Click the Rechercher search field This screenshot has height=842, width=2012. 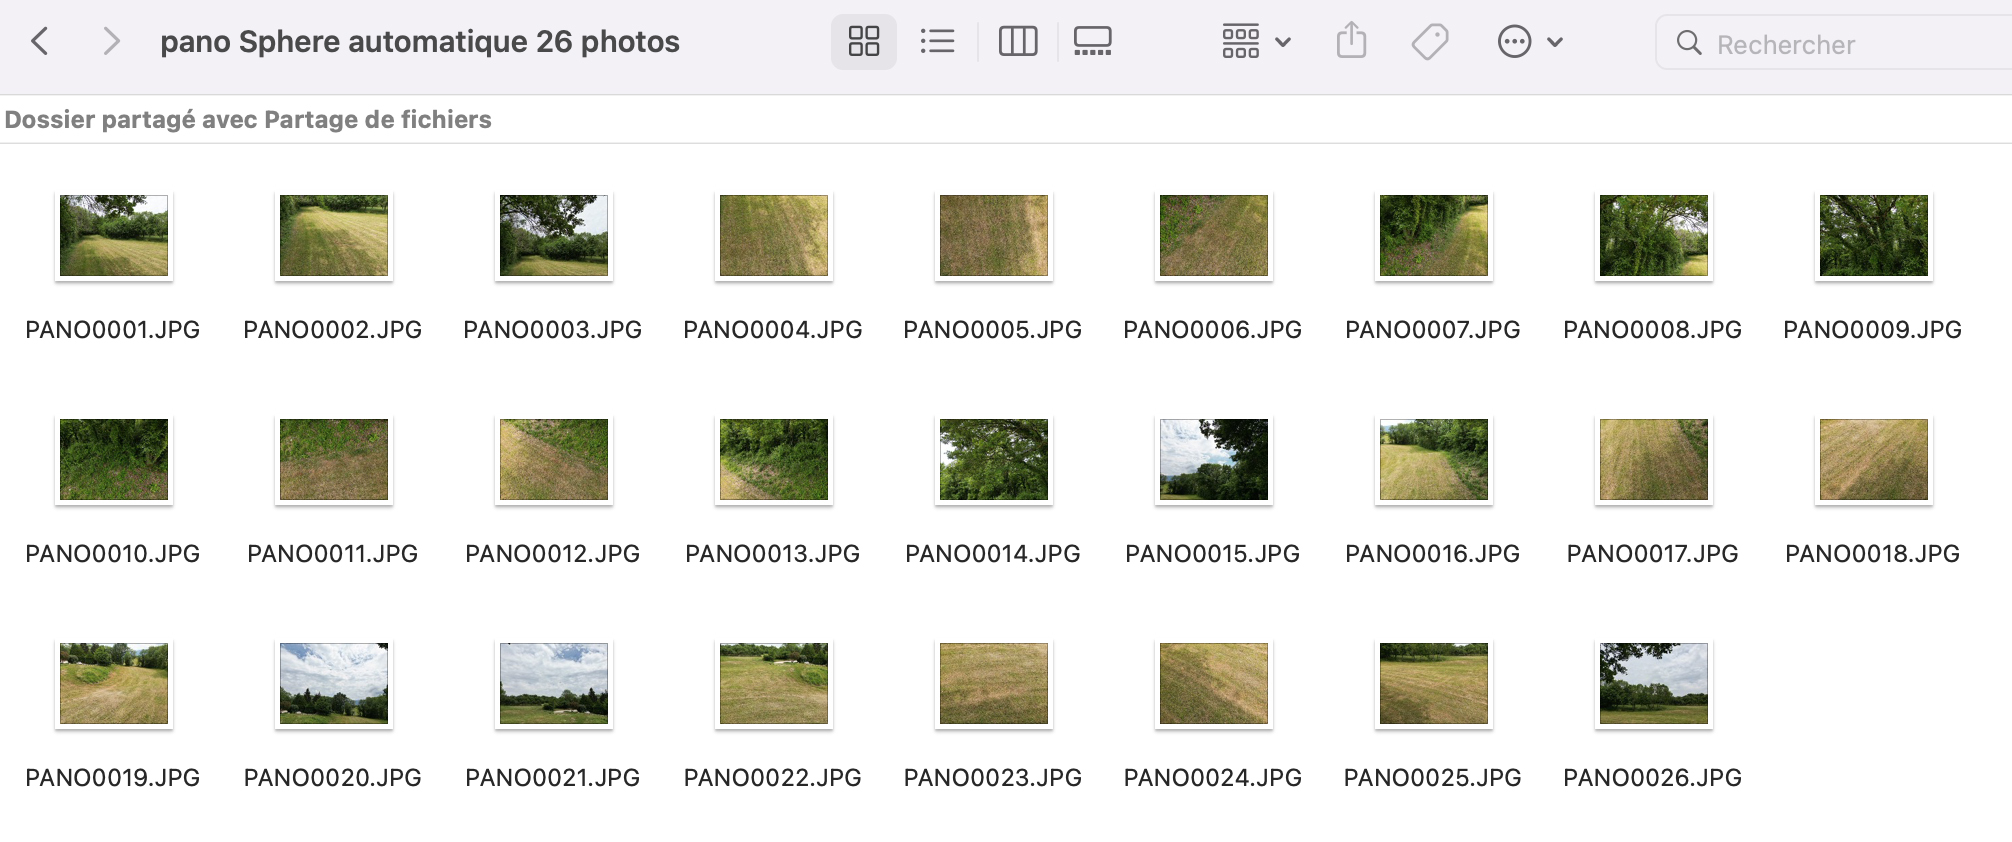click(x=1834, y=43)
